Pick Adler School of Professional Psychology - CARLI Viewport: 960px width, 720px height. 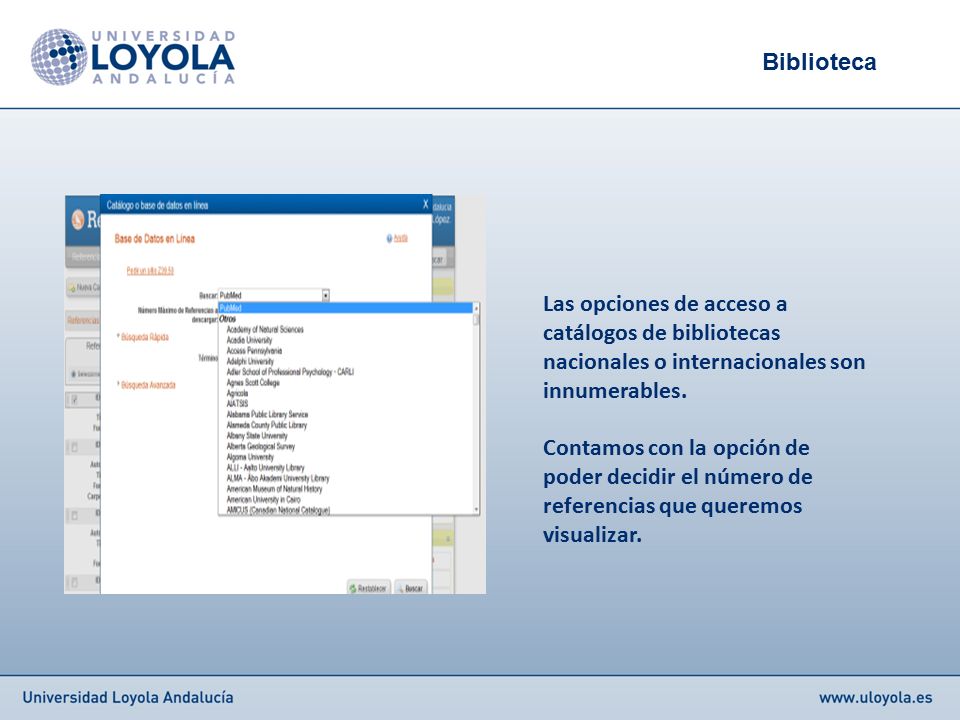click(290, 372)
